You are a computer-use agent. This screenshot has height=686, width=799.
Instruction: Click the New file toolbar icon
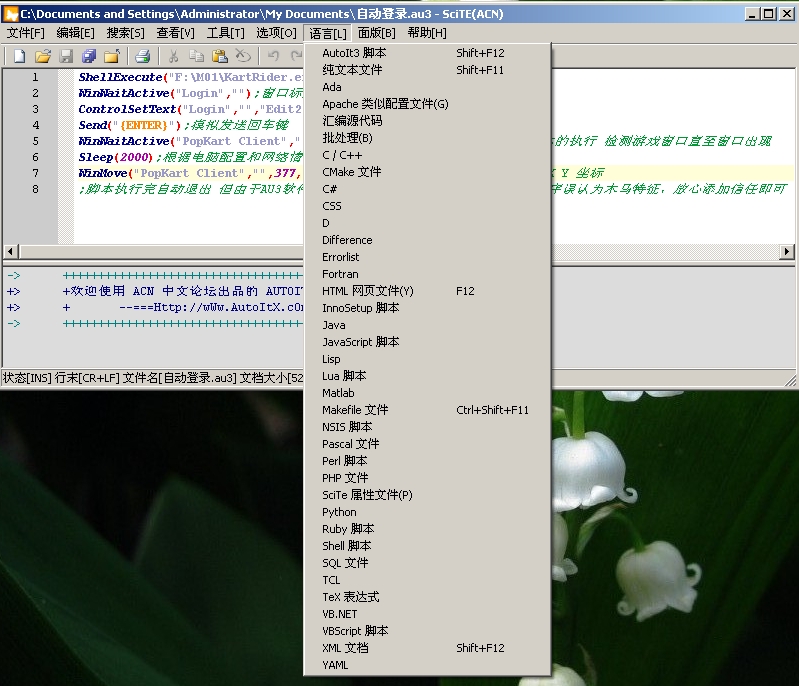tap(19, 56)
